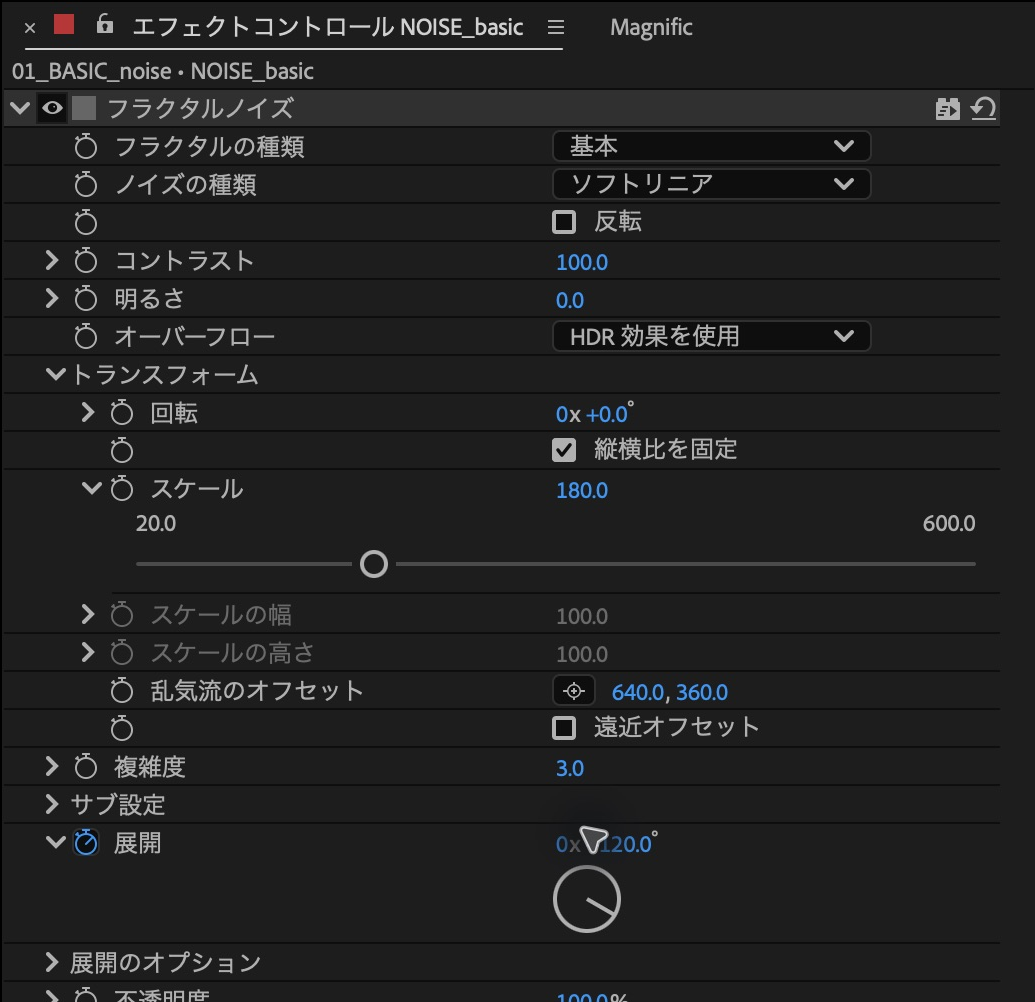Toggle フラクタルノイズ effect visibility eye
1035x1002 pixels.
pyautogui.click(x=52, y=108)
